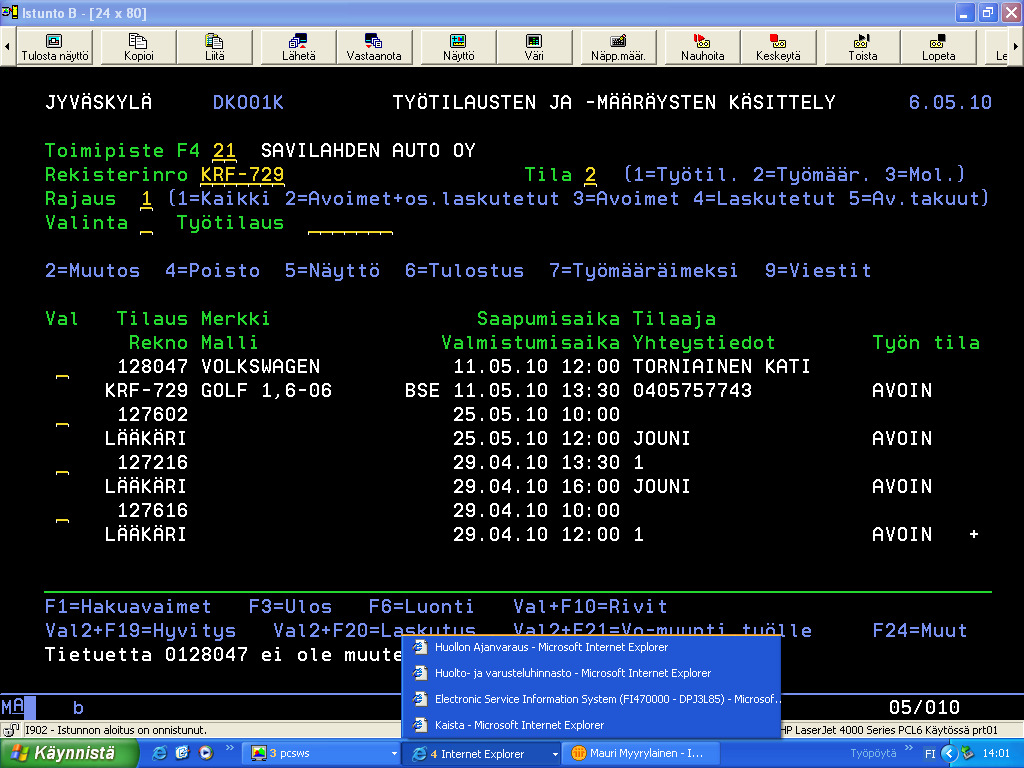Click Val2+F19=Hyvitys label
The width and height of the screenshot is (1024, 768).
(x=140, y=631)
